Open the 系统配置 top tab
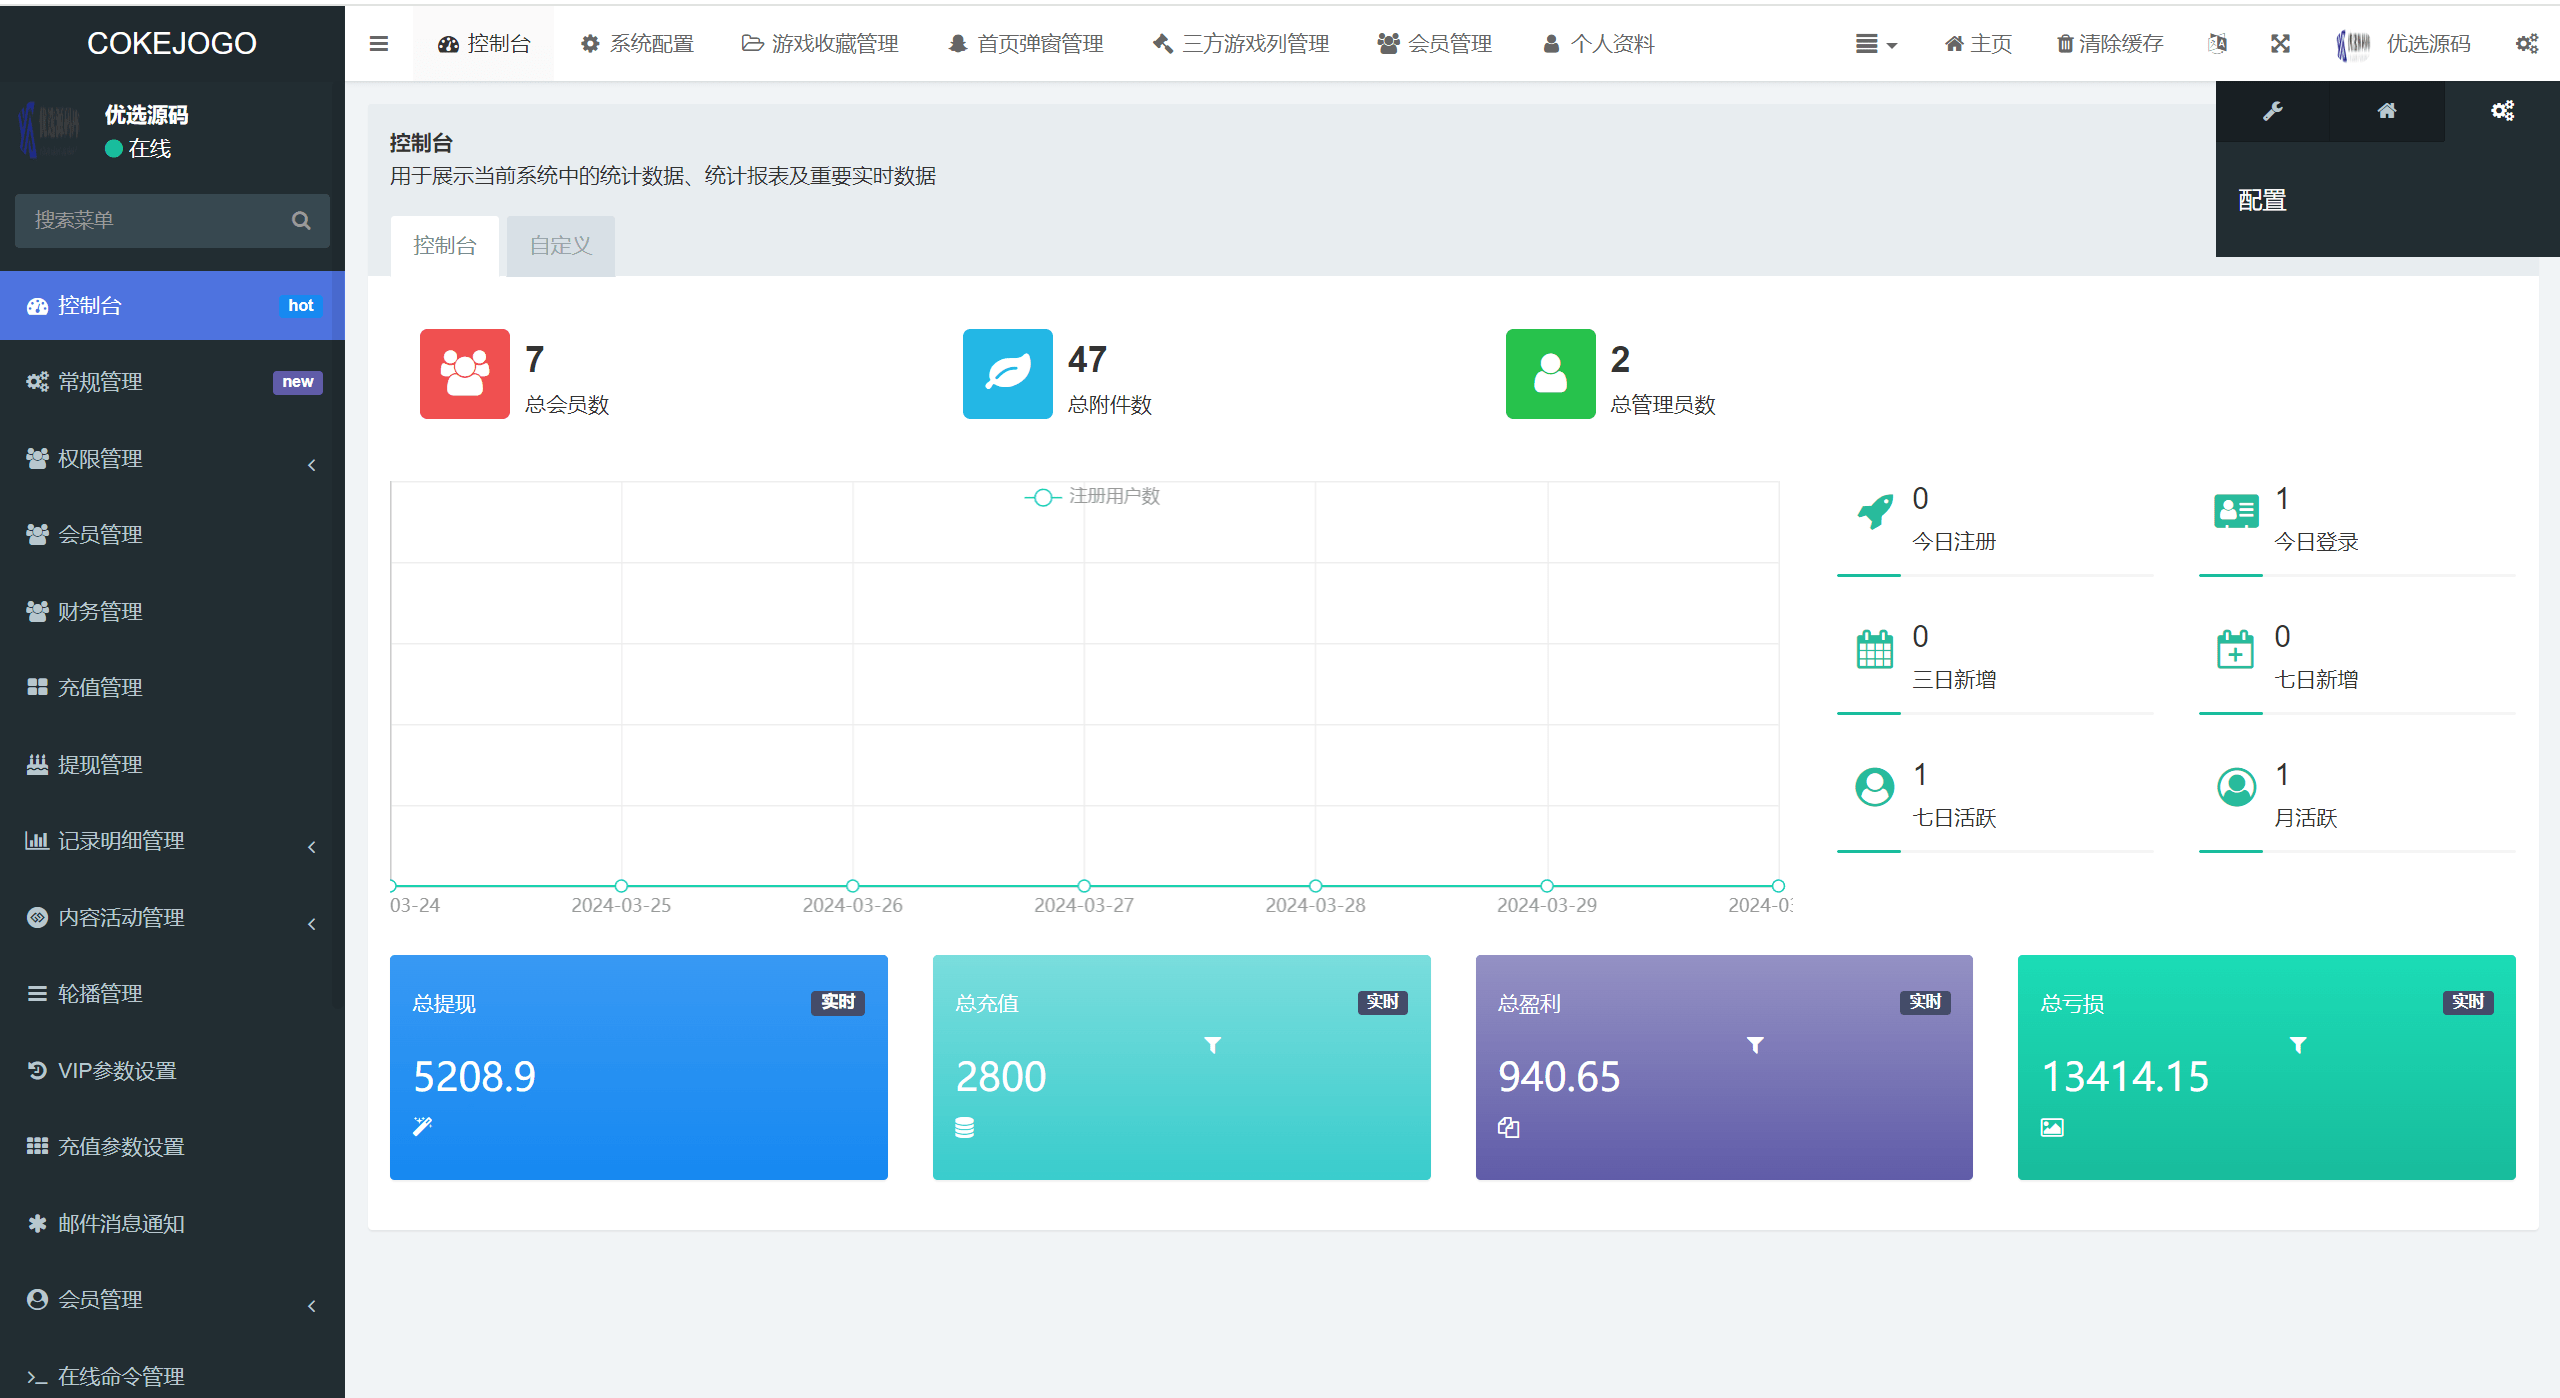2560x1398 pixels. (x=638, y=43)
